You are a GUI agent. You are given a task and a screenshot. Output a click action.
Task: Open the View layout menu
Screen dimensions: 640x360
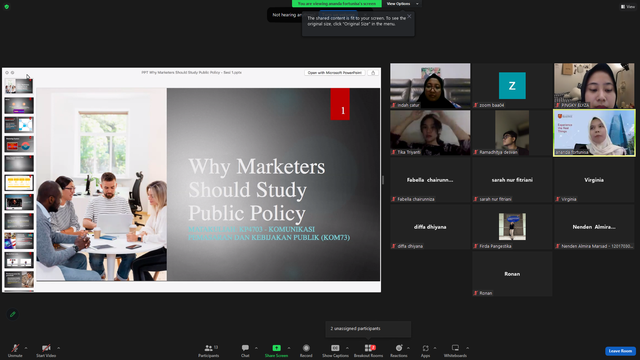point(628,7)
